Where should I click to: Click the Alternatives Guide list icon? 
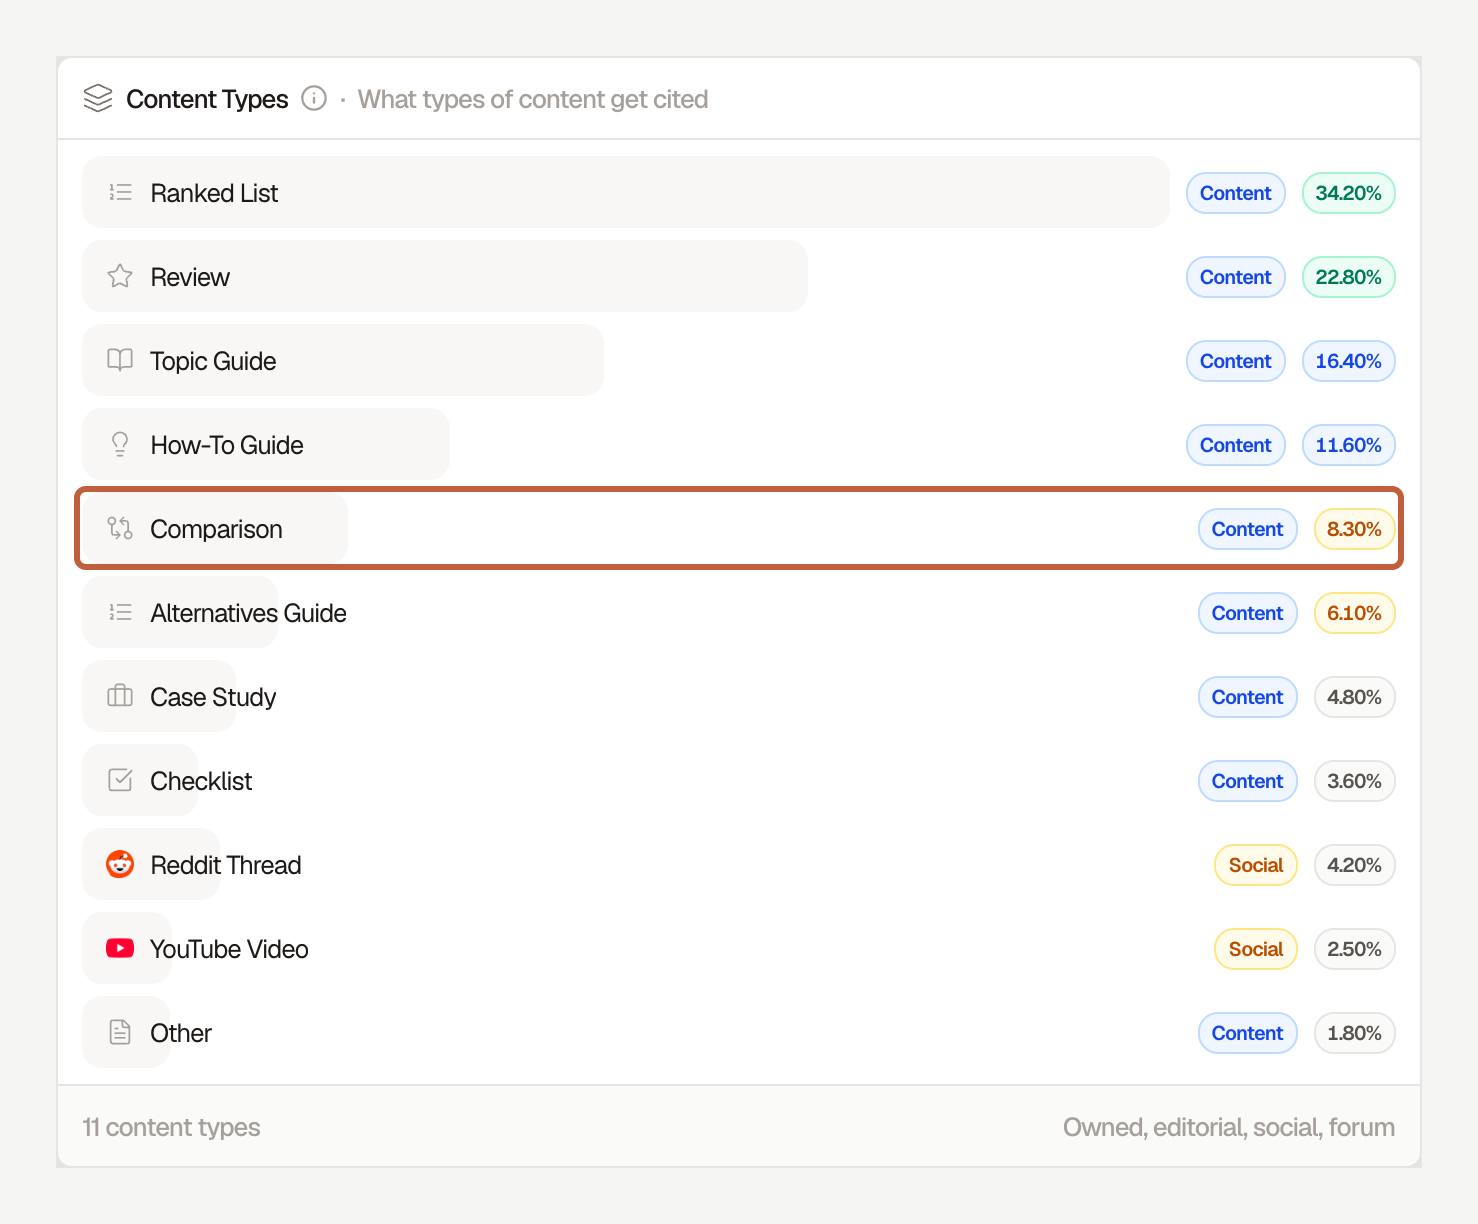[x=120, y=612]
